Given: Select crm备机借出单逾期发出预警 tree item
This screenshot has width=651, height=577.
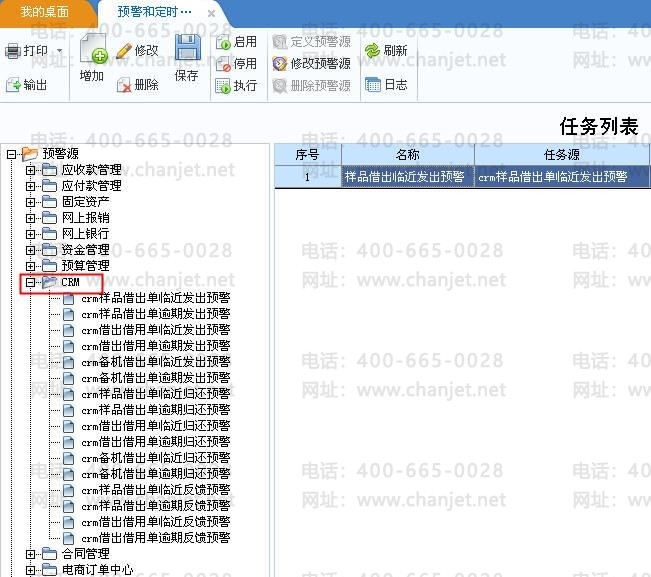Looking at the screenshot, I should 156,378.
